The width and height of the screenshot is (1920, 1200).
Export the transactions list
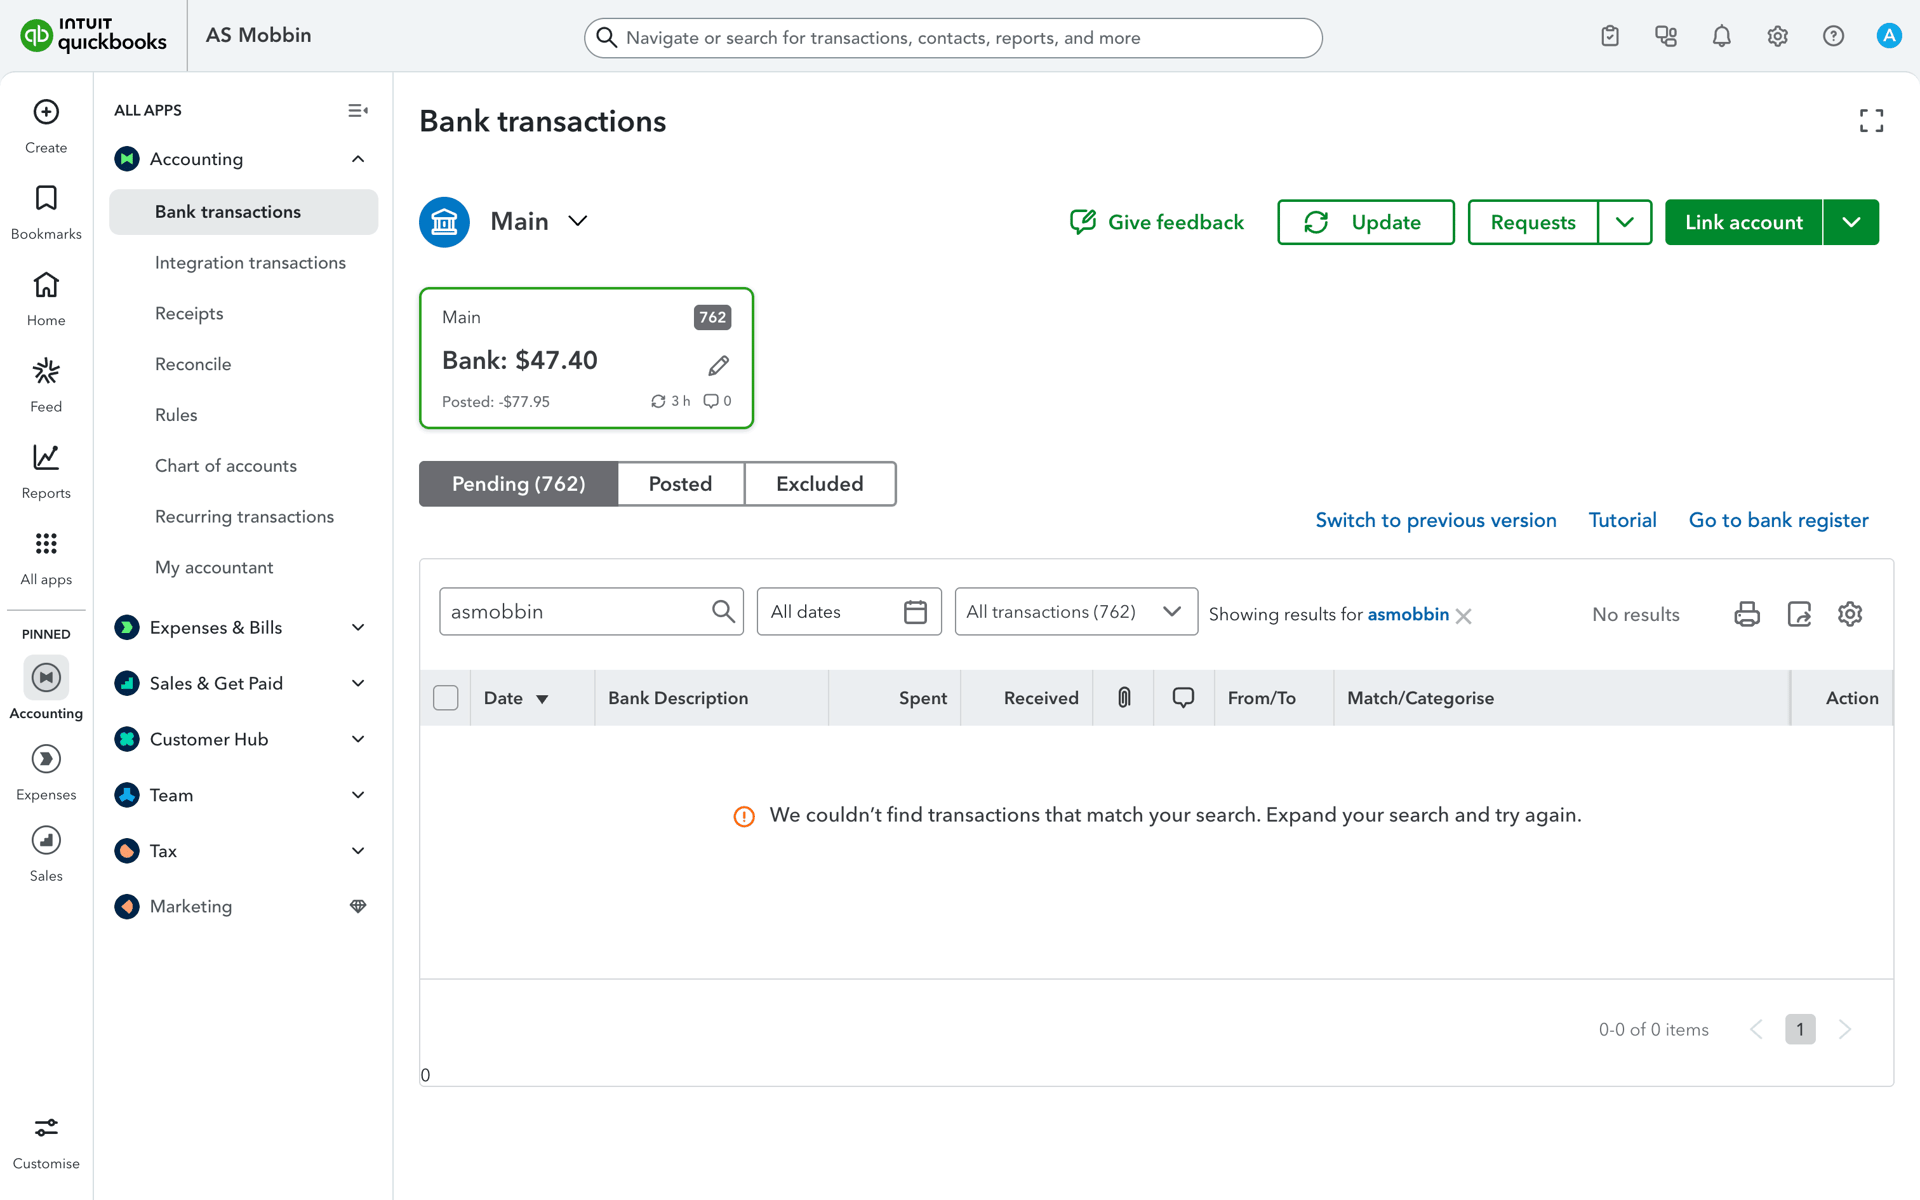pos(1799,614)
